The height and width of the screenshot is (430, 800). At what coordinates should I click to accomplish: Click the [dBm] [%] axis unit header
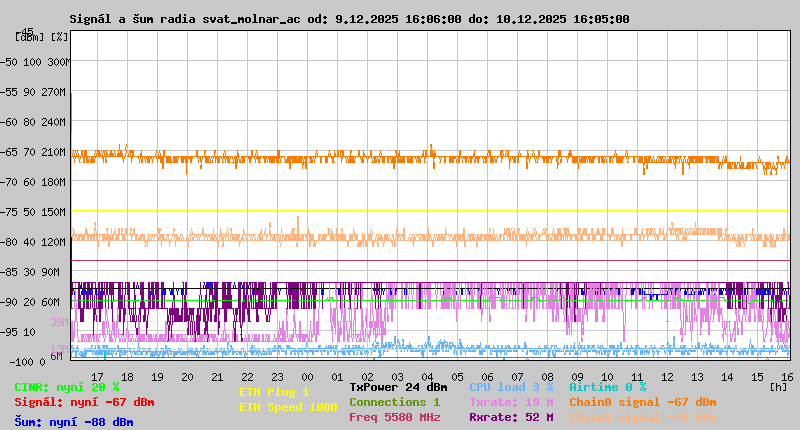click(42, 37)
